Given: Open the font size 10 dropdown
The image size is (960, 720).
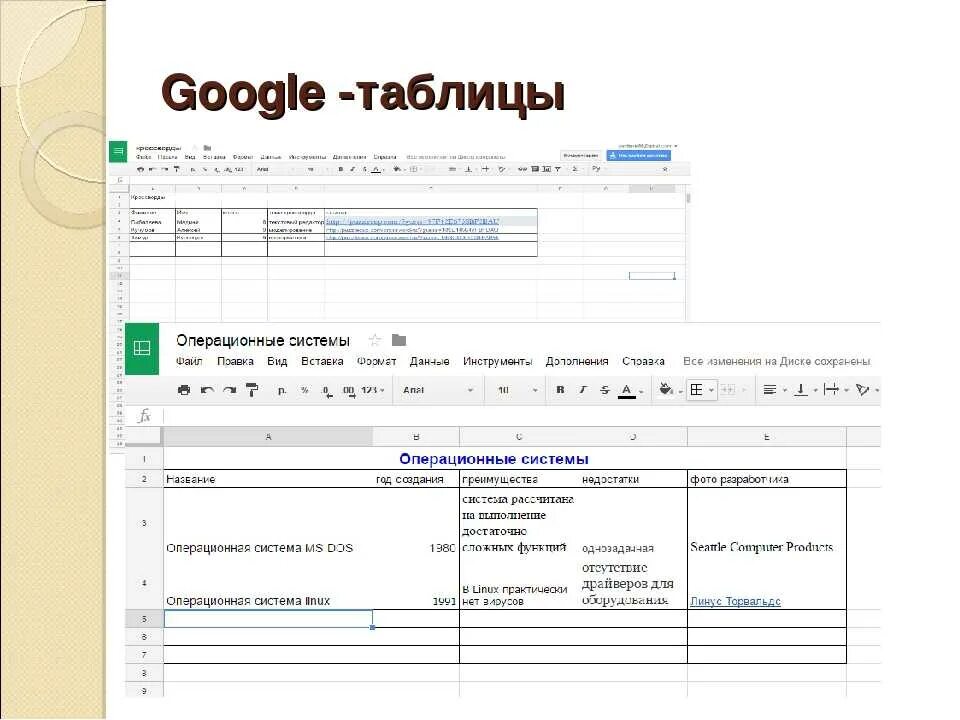Looking at the screenshot, I should coord(517,390).
